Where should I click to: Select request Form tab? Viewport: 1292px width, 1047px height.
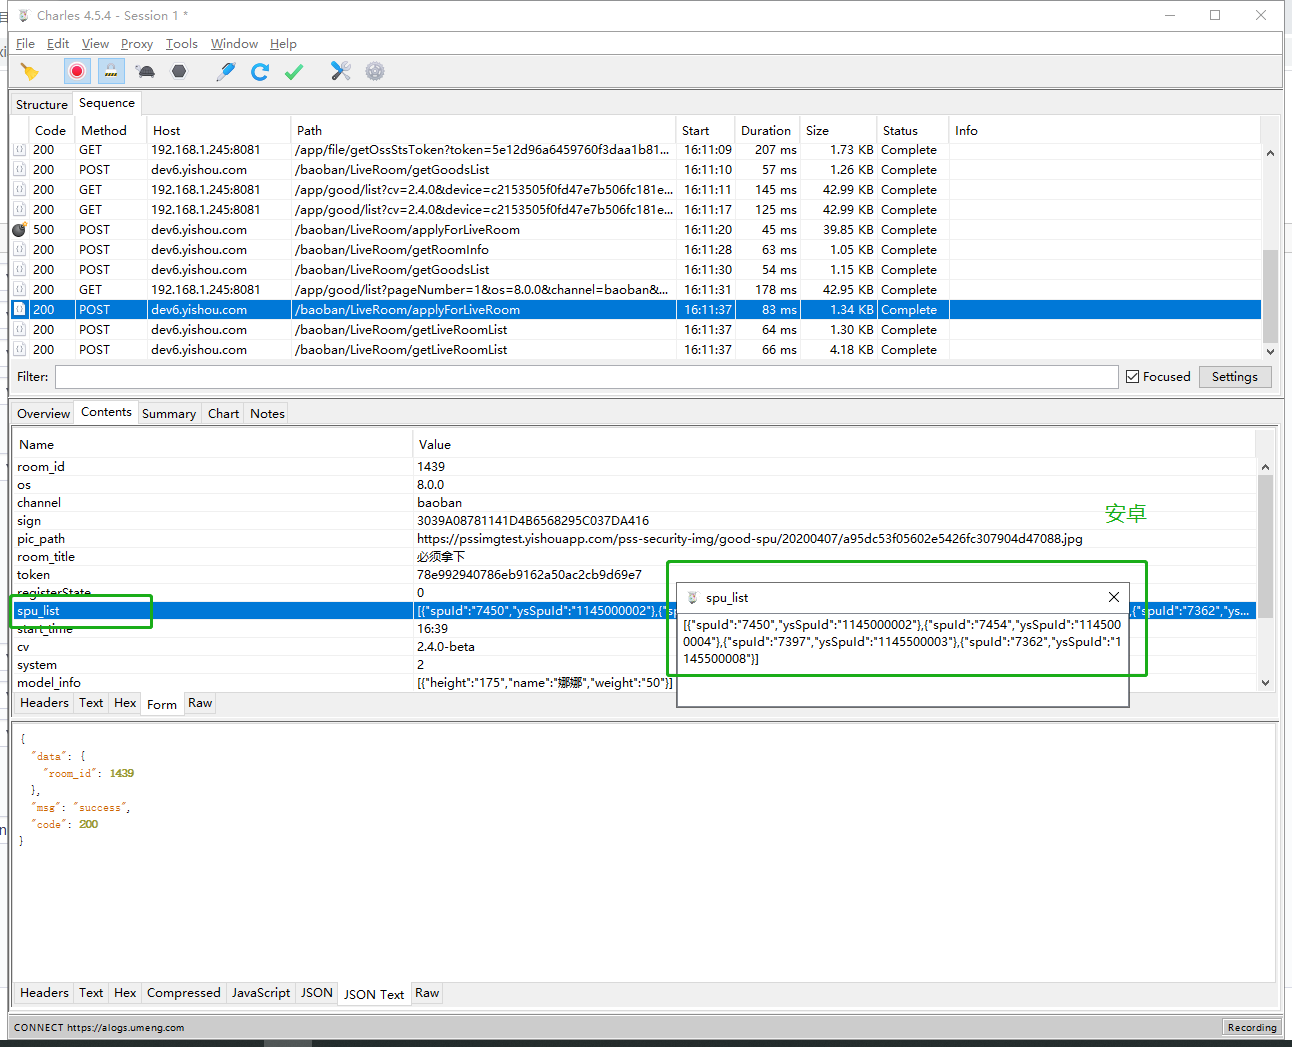click(x=161, y=705)
